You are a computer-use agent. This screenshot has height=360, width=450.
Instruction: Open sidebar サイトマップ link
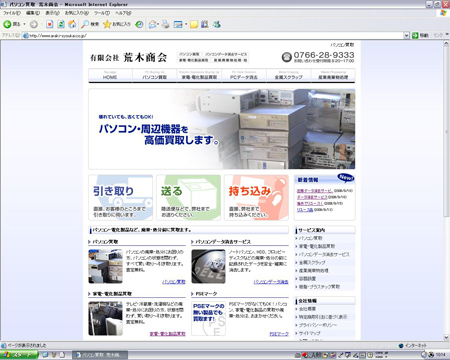[x=309, y=333]
